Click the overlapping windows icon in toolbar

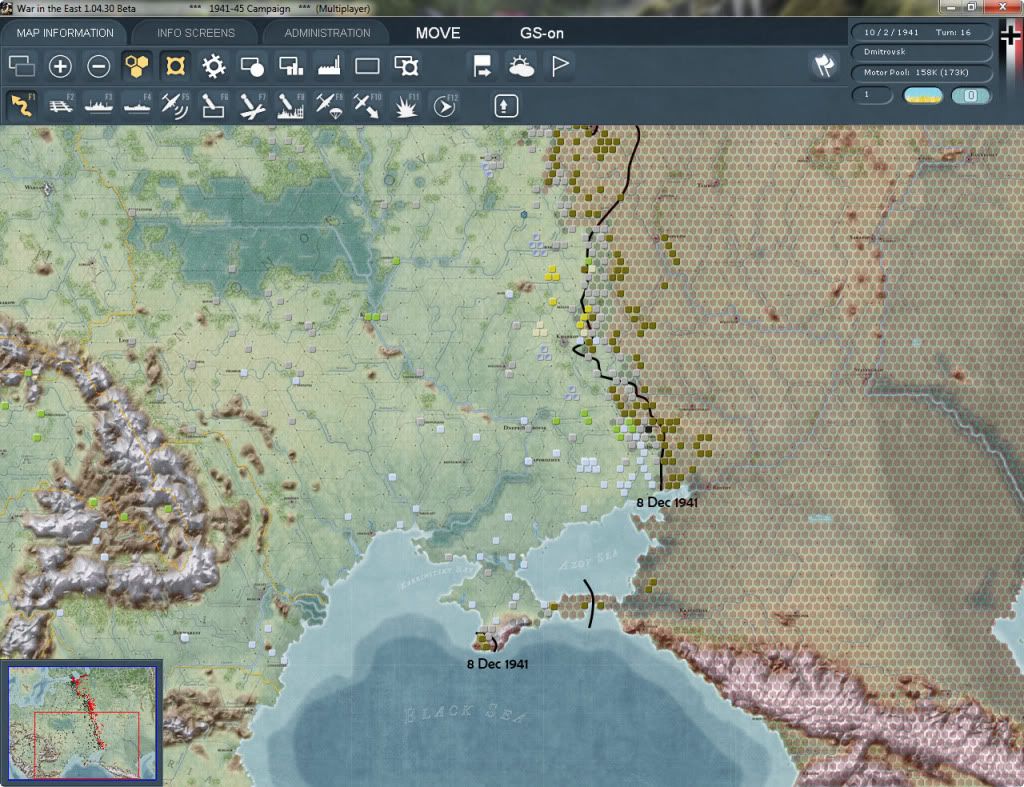(x=22, y=66)
